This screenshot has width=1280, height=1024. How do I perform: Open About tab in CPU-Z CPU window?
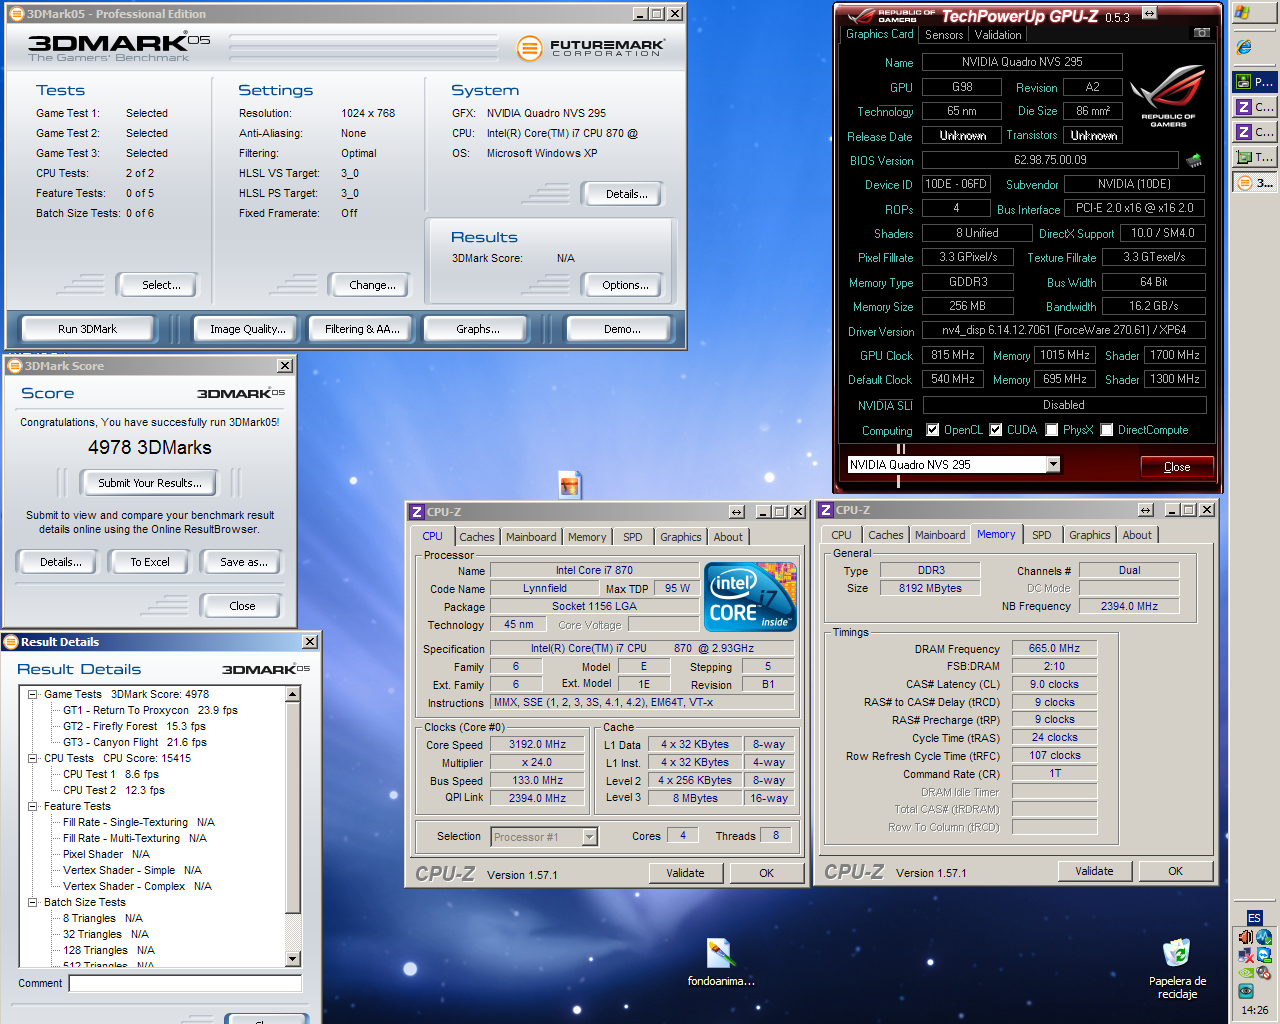click(728, 537)
